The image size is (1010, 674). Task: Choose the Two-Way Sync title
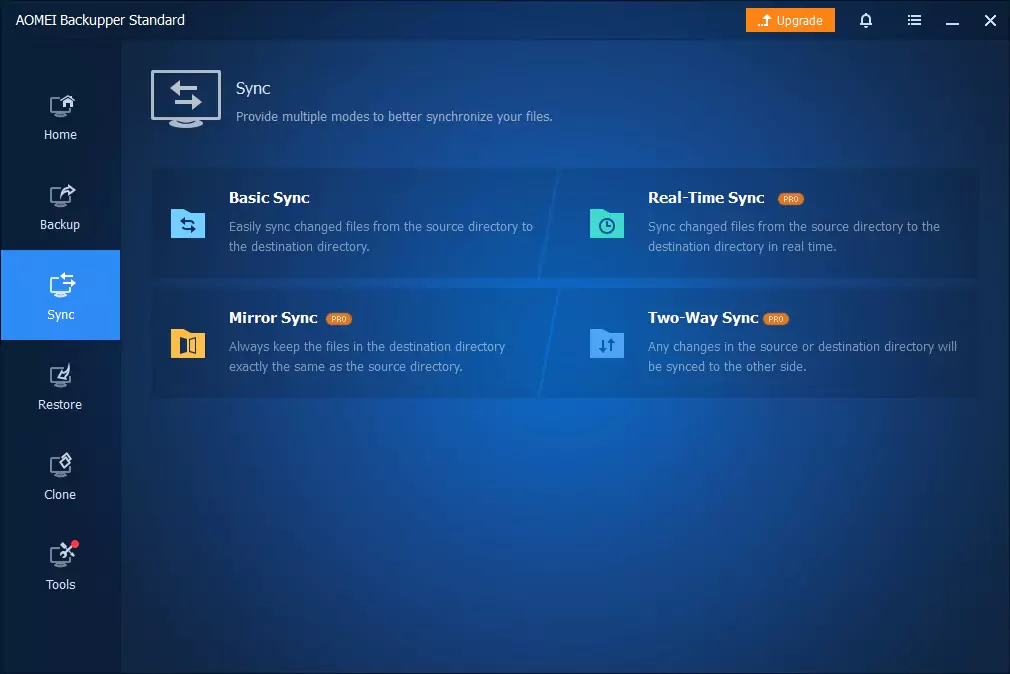click(x=703, y=318)
